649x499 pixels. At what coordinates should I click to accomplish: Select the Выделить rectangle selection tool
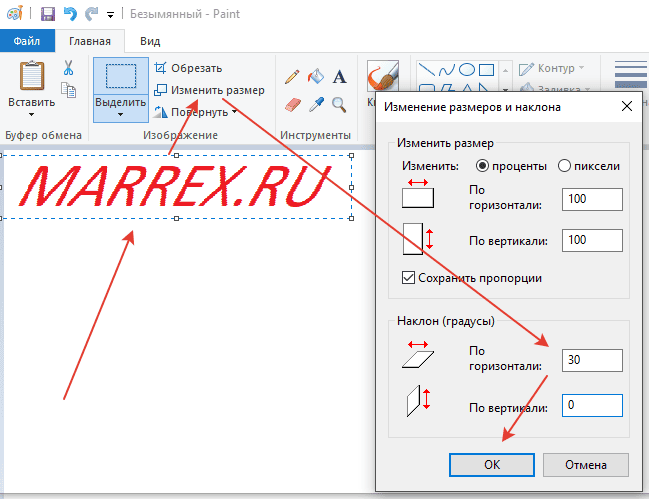[121, 76]
